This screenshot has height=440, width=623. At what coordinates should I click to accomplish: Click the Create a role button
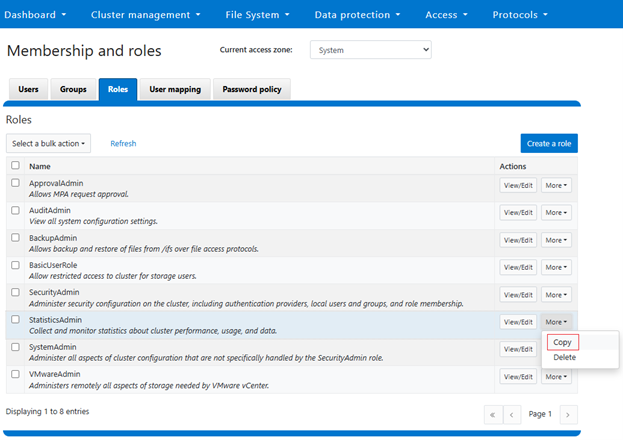[x=549, y=143]
